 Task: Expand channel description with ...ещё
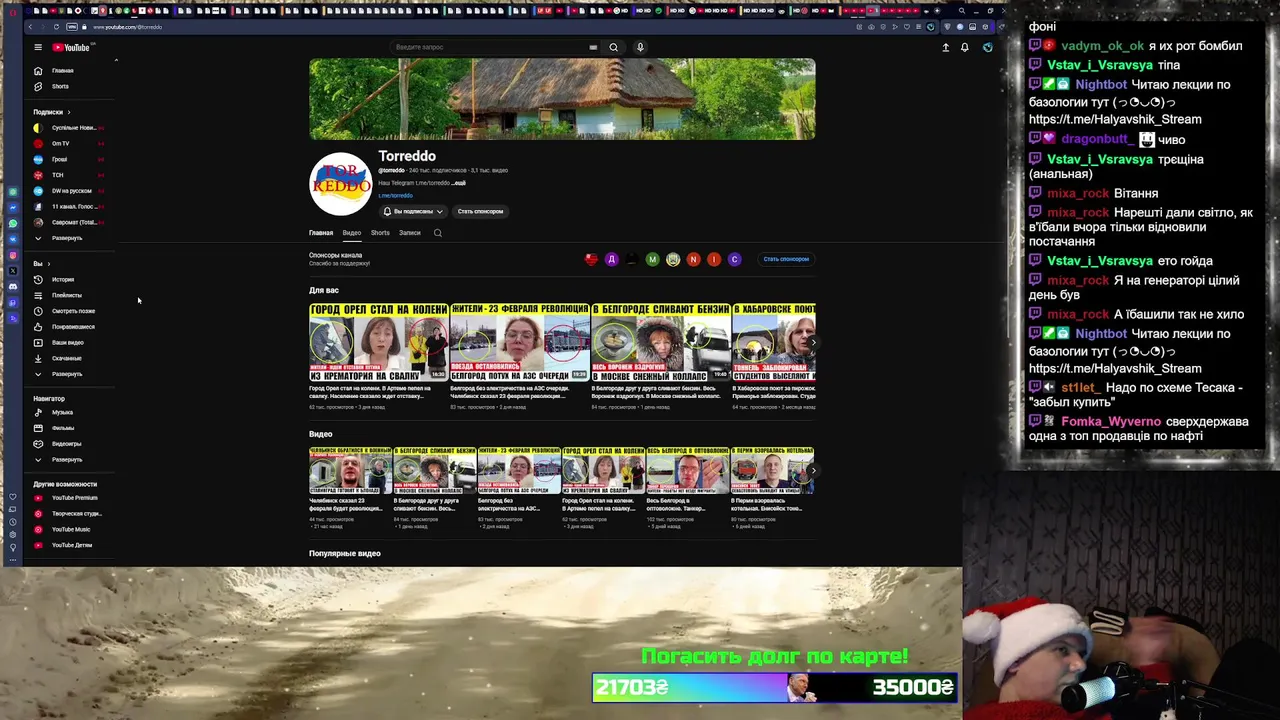pos(459,183)
